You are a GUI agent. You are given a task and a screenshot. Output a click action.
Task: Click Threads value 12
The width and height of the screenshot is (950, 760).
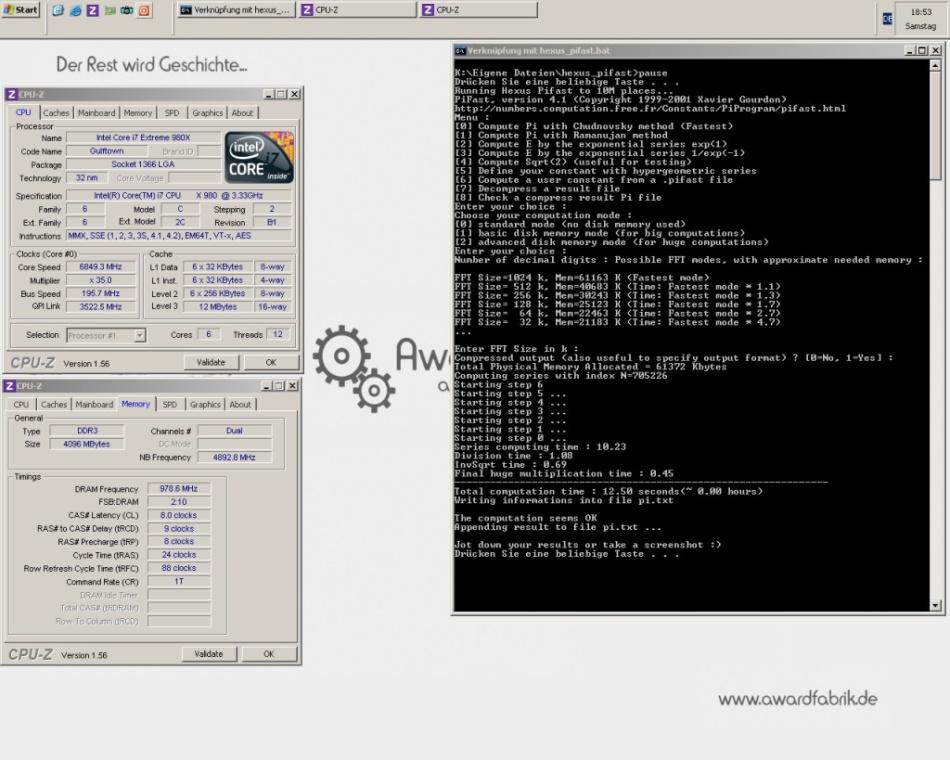278,335
